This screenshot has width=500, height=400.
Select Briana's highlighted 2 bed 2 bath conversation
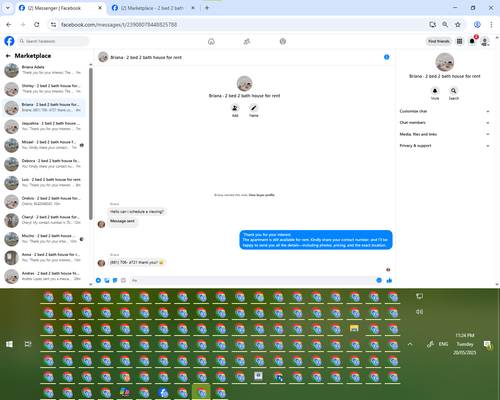pyautogui.click(x=44, y=107)
